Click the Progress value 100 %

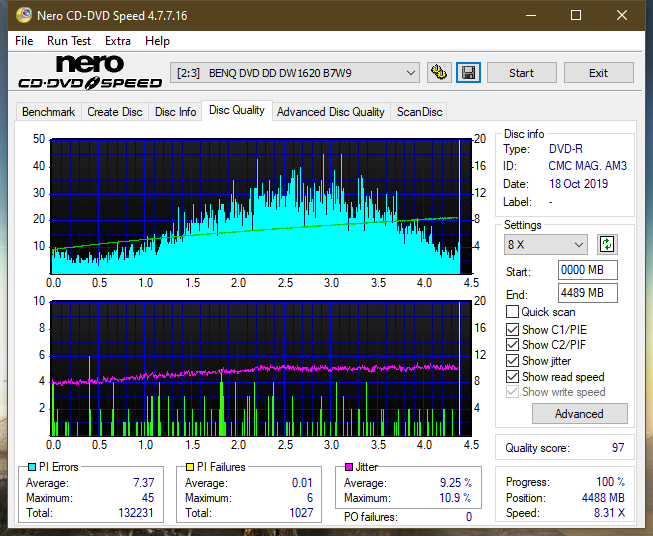(611, 482)
